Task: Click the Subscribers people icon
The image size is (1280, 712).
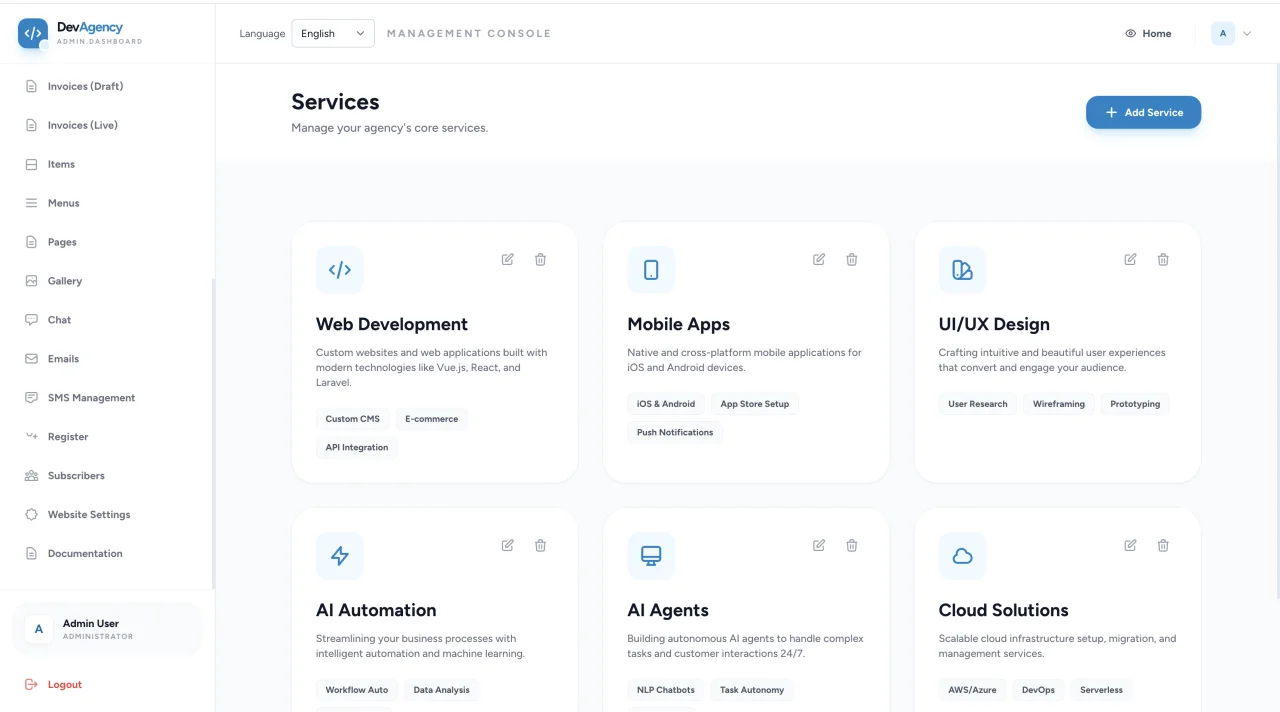Action: (x=31, y=476)
